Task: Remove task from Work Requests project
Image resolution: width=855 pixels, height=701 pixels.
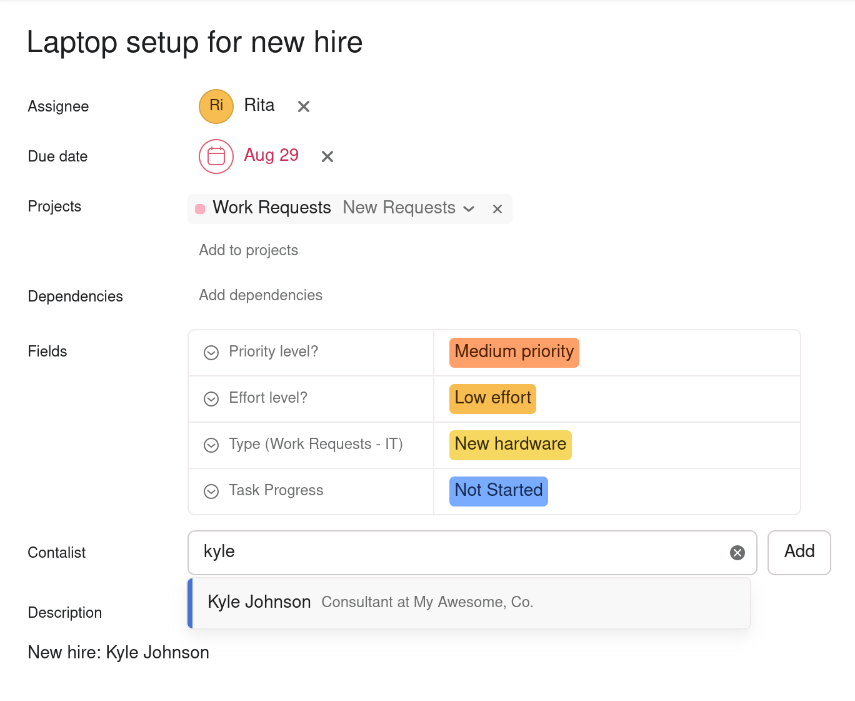Action: pyautogui.click(x=497, y=209)
